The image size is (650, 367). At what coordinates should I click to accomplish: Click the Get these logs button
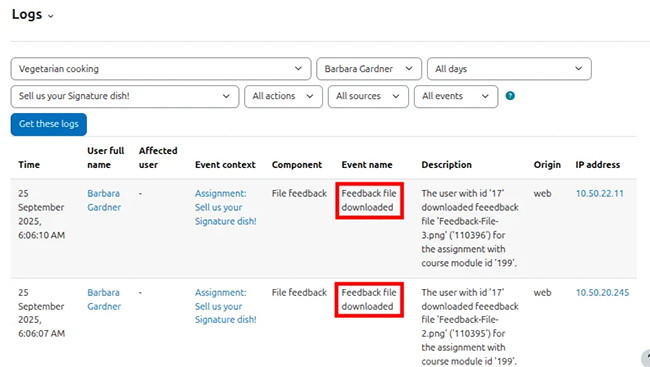49,124
